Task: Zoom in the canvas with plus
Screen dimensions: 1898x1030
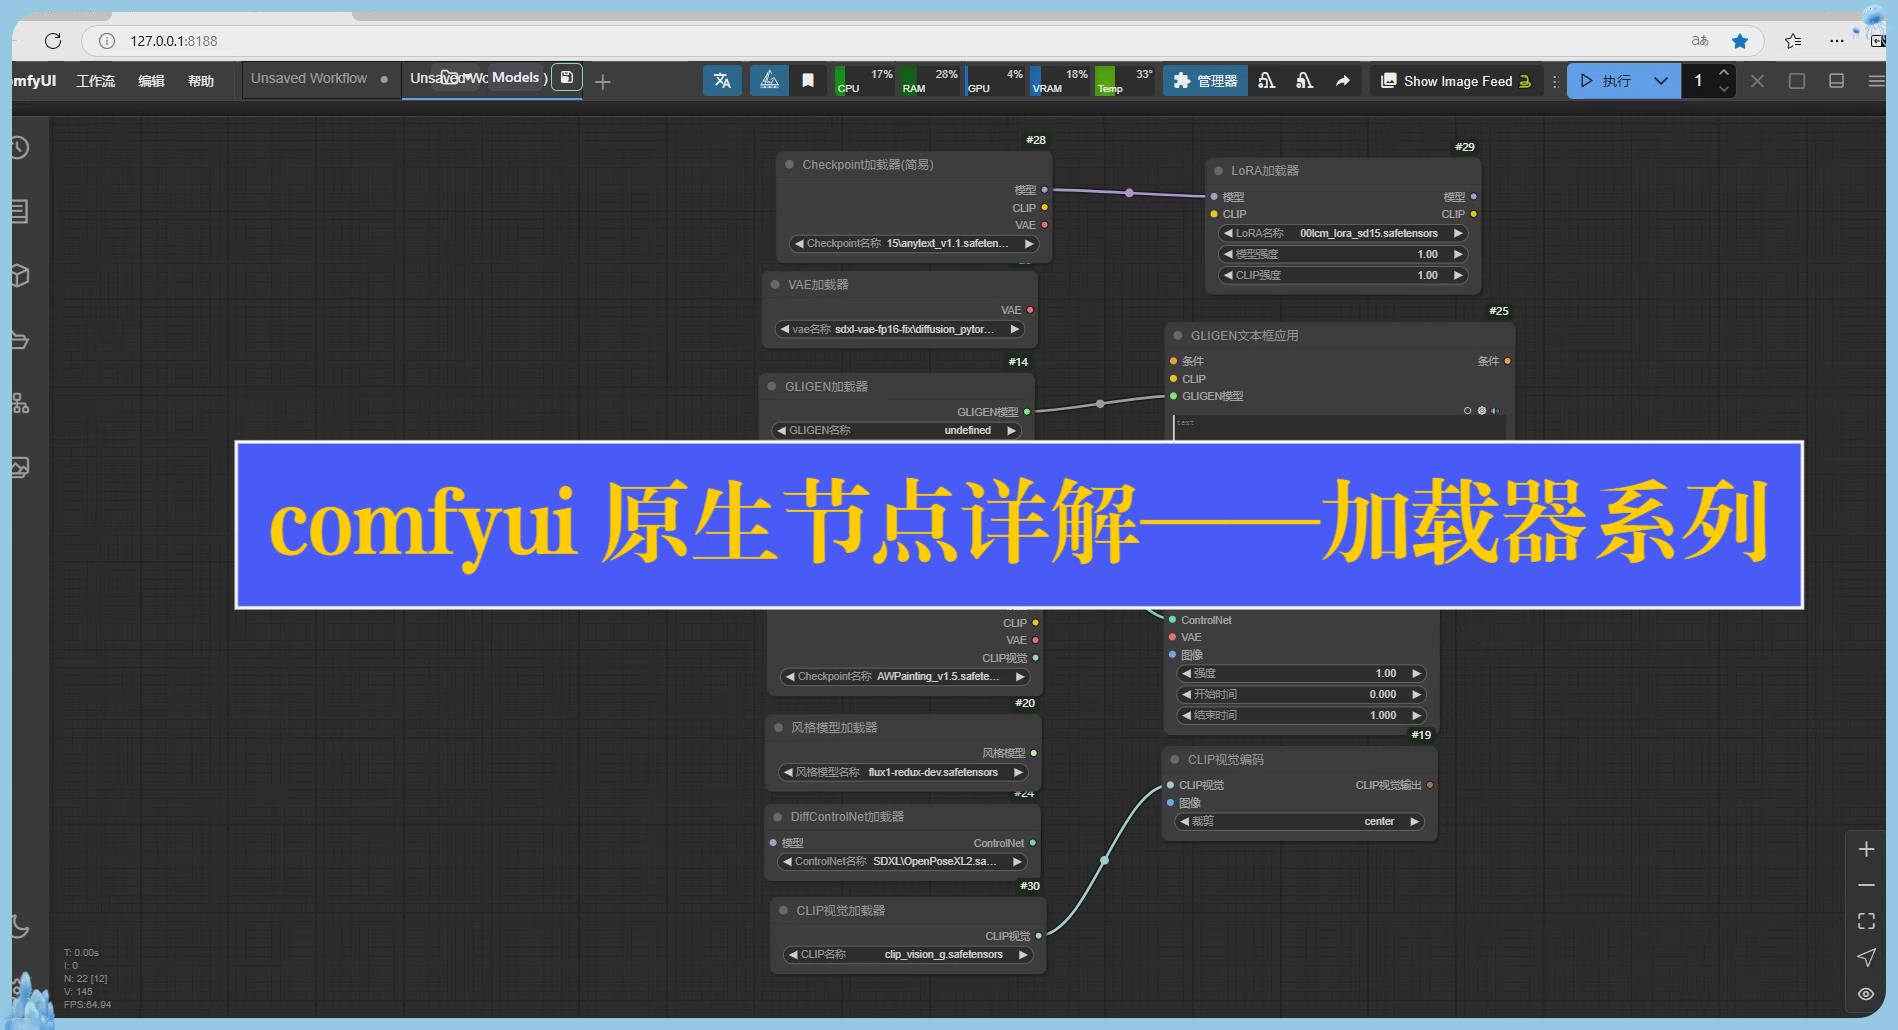Action: tap(1866, 849)
